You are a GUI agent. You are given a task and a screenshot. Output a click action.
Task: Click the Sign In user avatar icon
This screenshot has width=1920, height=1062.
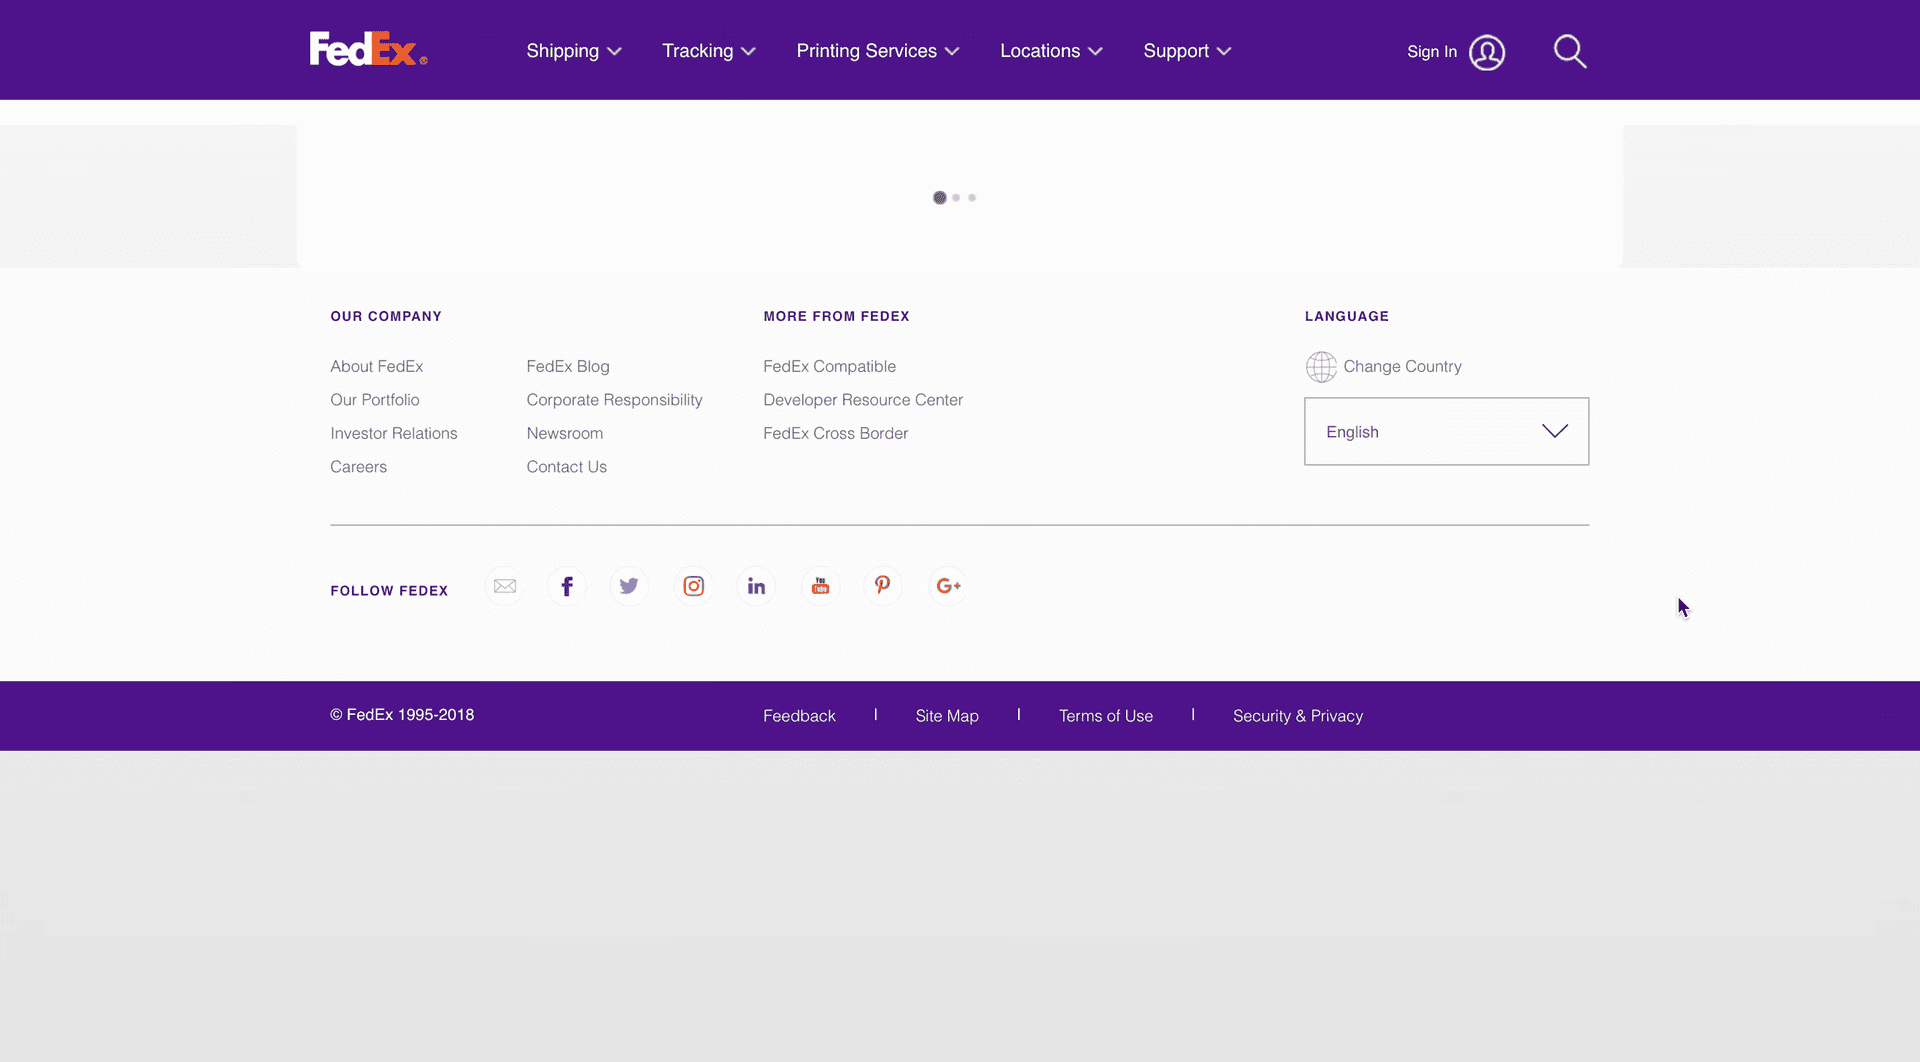(x=1487, y=52)
